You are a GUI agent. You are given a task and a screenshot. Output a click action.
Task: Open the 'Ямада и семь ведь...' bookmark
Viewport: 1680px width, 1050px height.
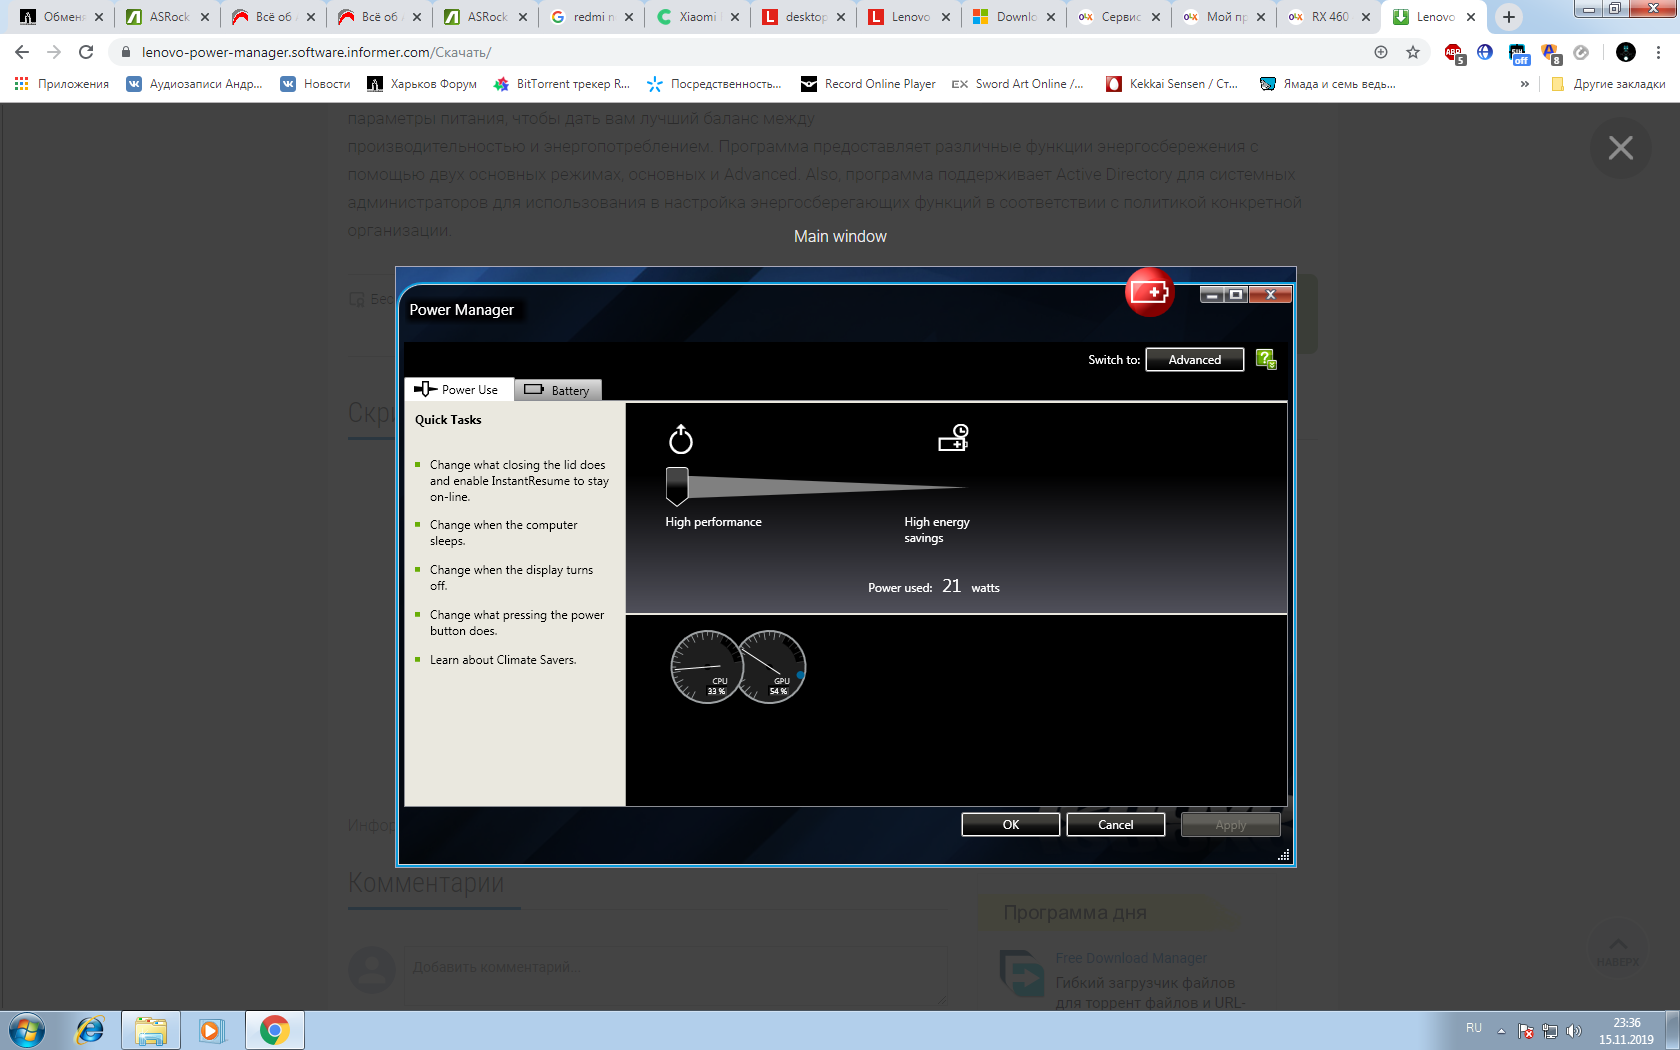click(1328, 84)
